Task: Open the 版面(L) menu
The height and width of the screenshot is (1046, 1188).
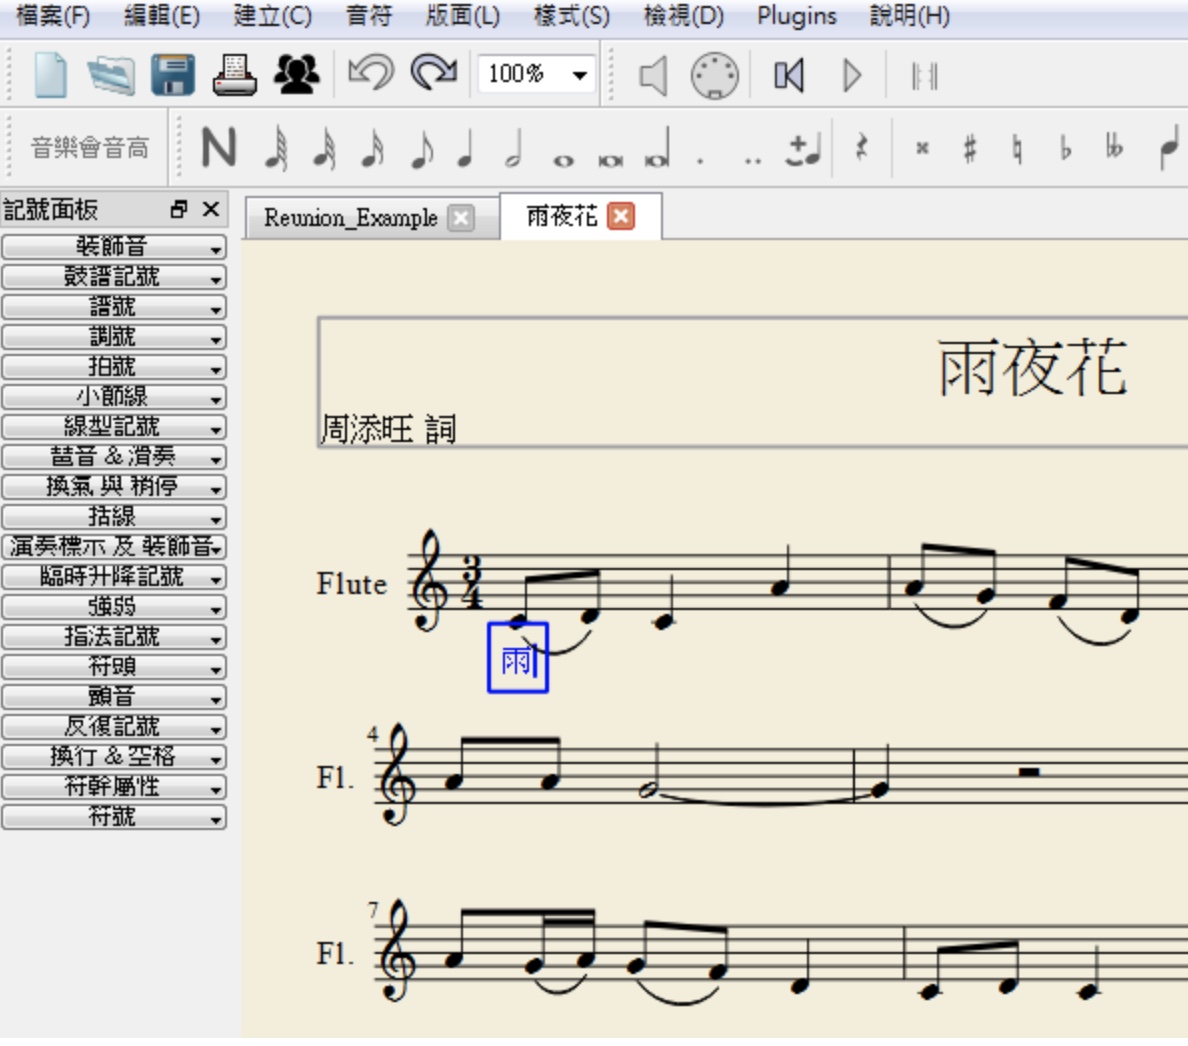Action: pyautogui.click(x=463, y=16)
